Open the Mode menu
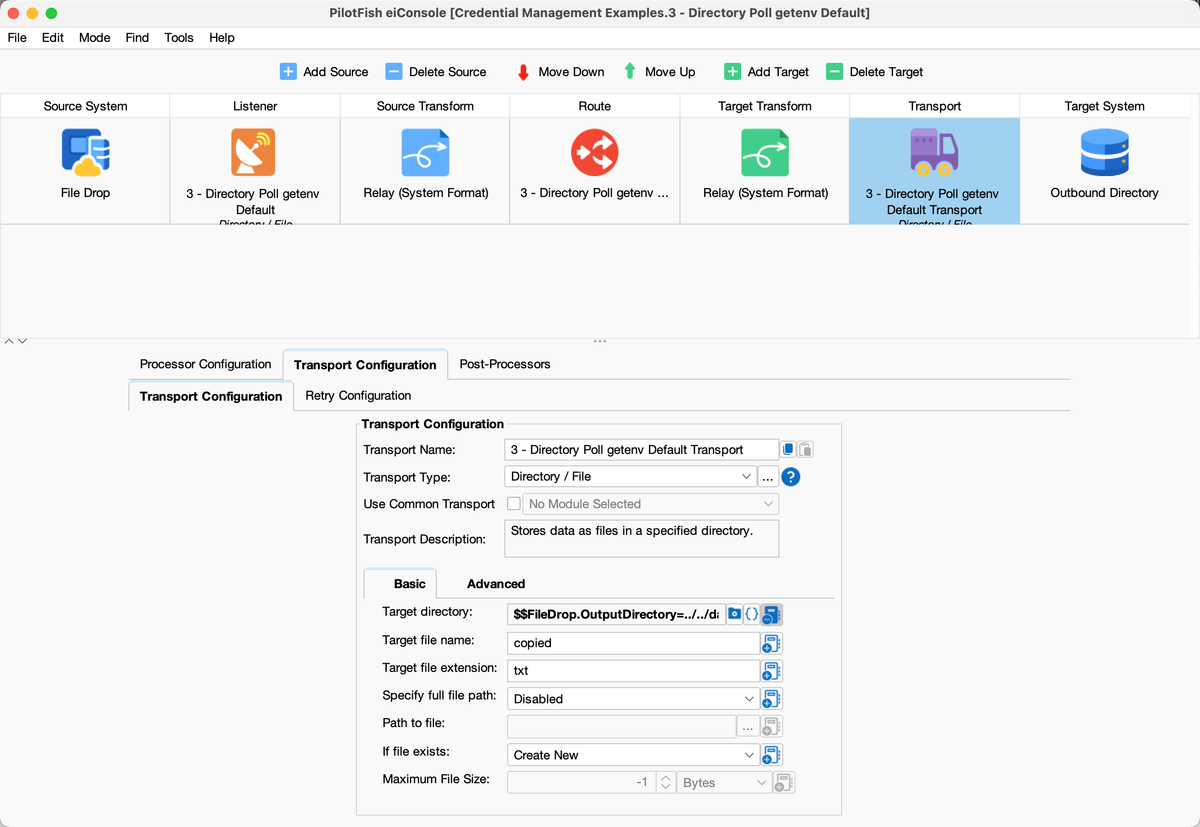The height and width of the screenshot is (827, 1200). click(95, 37)
